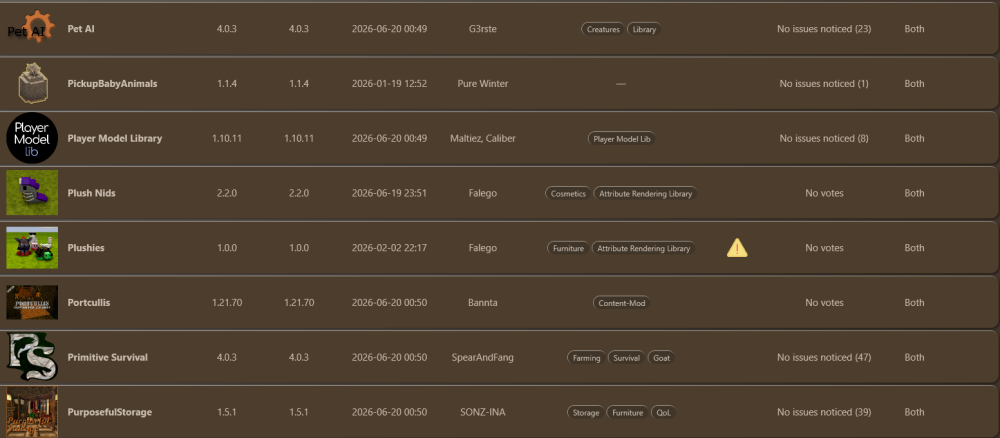Click author SpearAndFang
This screenshot has width=1000, height=438.
(482, 357)
